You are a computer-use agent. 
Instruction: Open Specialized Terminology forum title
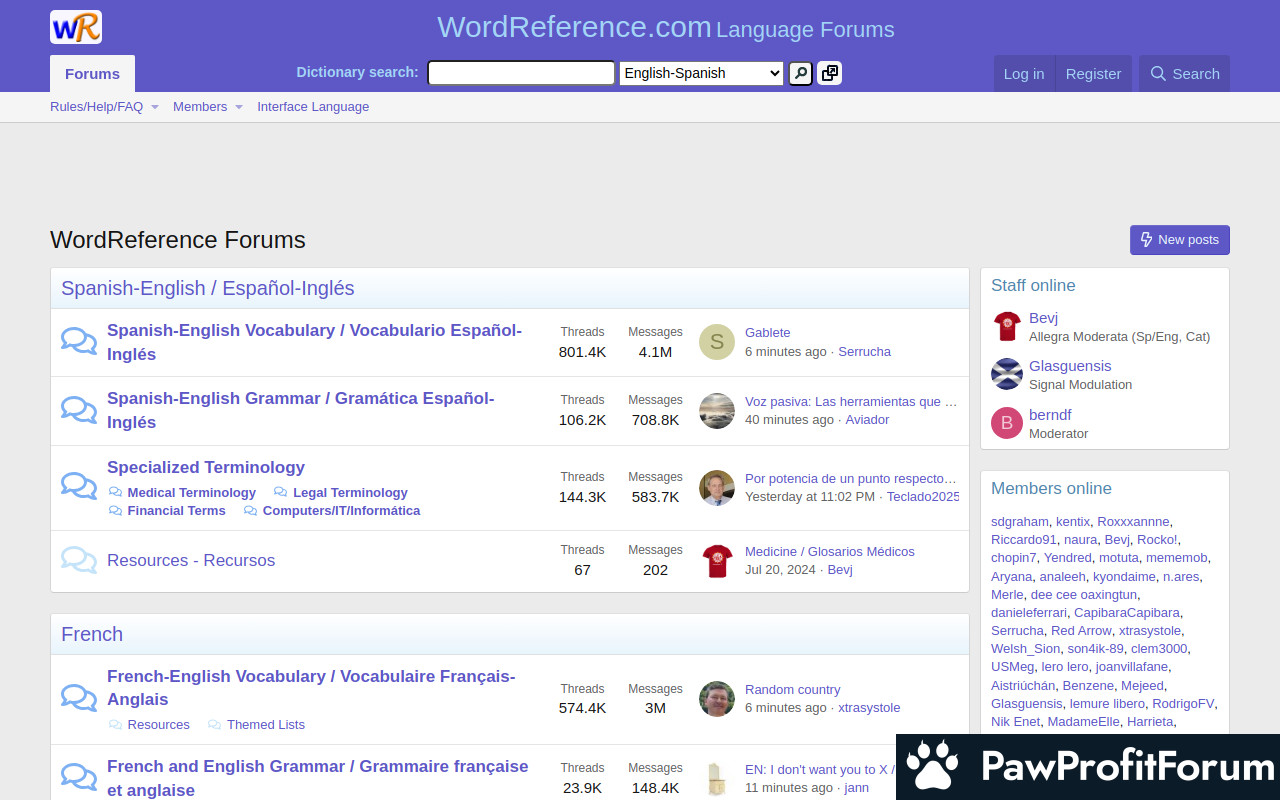pos(206,467)
